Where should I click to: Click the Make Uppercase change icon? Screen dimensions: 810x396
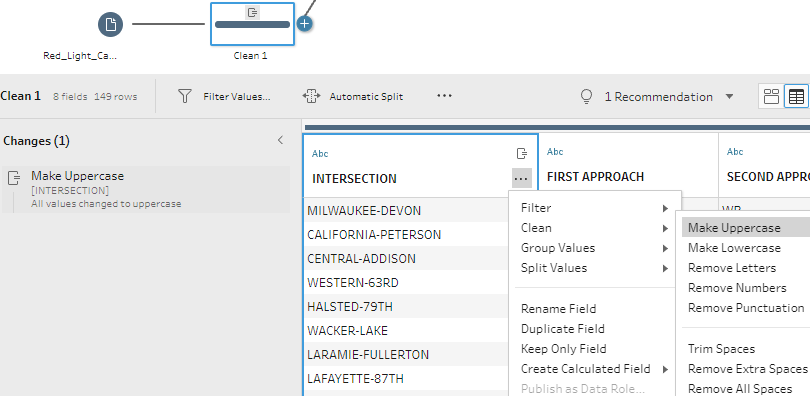(x=14, y=178)
